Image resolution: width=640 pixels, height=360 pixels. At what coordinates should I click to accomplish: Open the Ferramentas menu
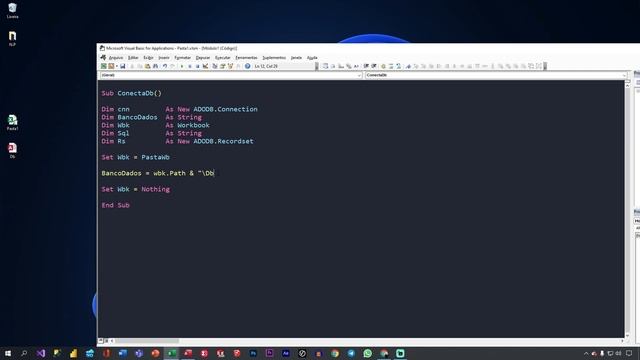tap(246, 58)
